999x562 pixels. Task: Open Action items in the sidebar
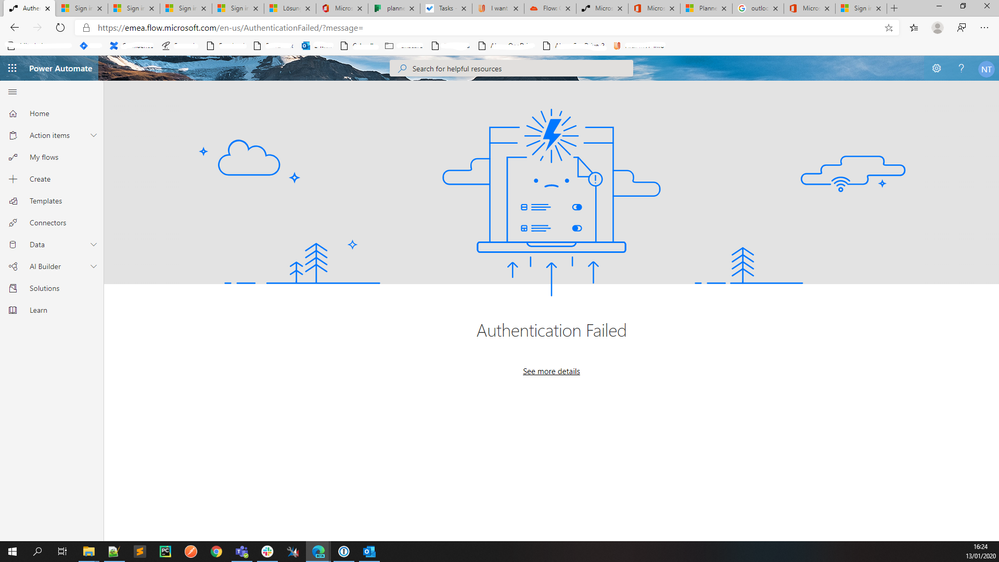(x=49, y=136)
